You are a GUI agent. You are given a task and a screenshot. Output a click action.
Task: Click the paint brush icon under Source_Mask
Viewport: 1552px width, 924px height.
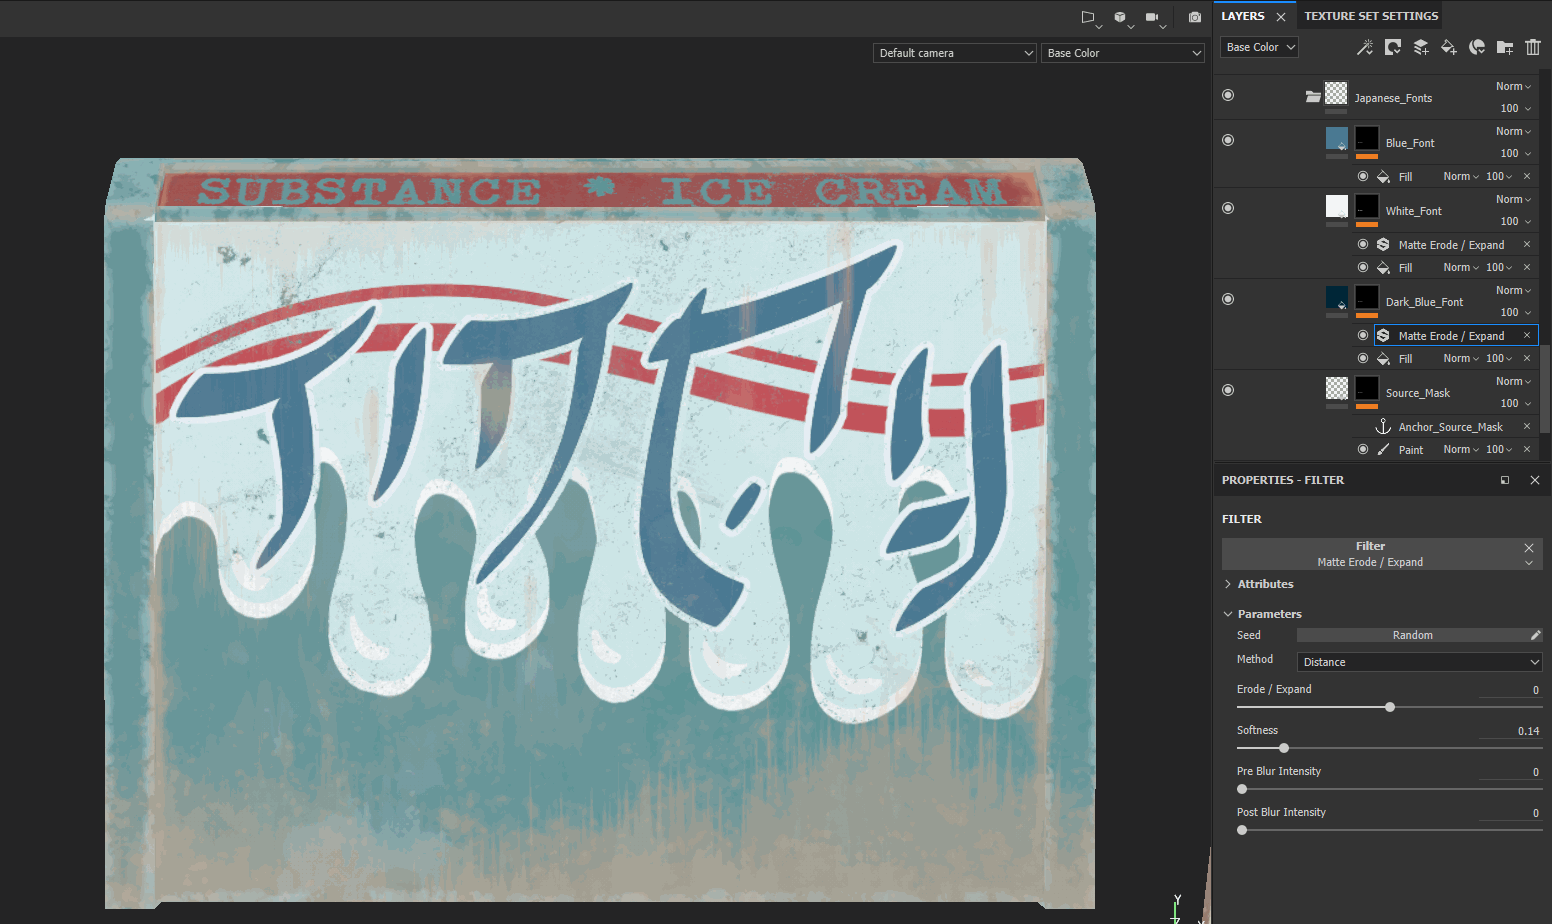1383,450
